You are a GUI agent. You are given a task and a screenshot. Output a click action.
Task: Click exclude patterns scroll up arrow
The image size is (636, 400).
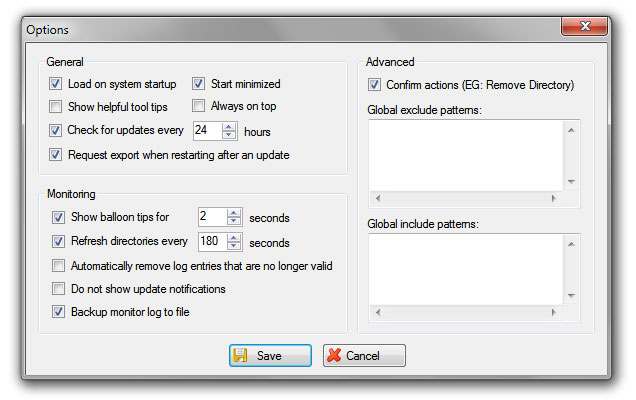click(x=571, y=130)
